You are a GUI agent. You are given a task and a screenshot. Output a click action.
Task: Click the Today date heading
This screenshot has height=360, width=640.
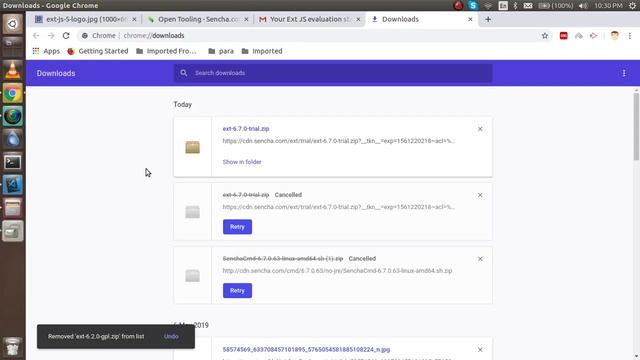pos(182,104)
